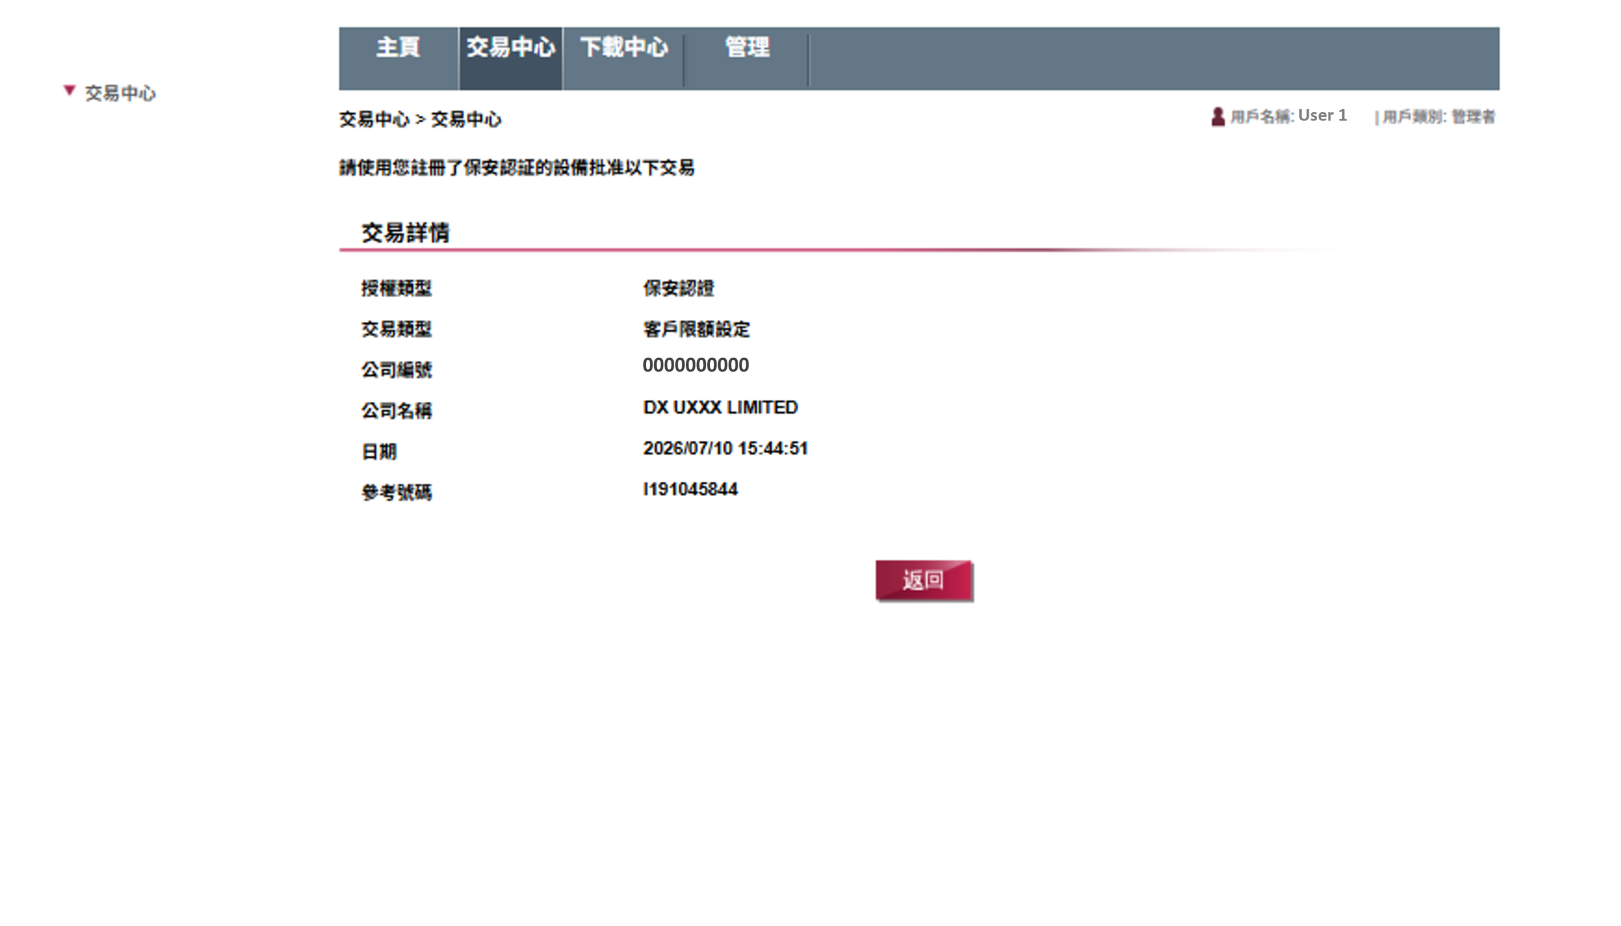This screenshot has height=926, width=1621.
Task: Click the company number 0000000000 value
Action: [x=695, y=365]
